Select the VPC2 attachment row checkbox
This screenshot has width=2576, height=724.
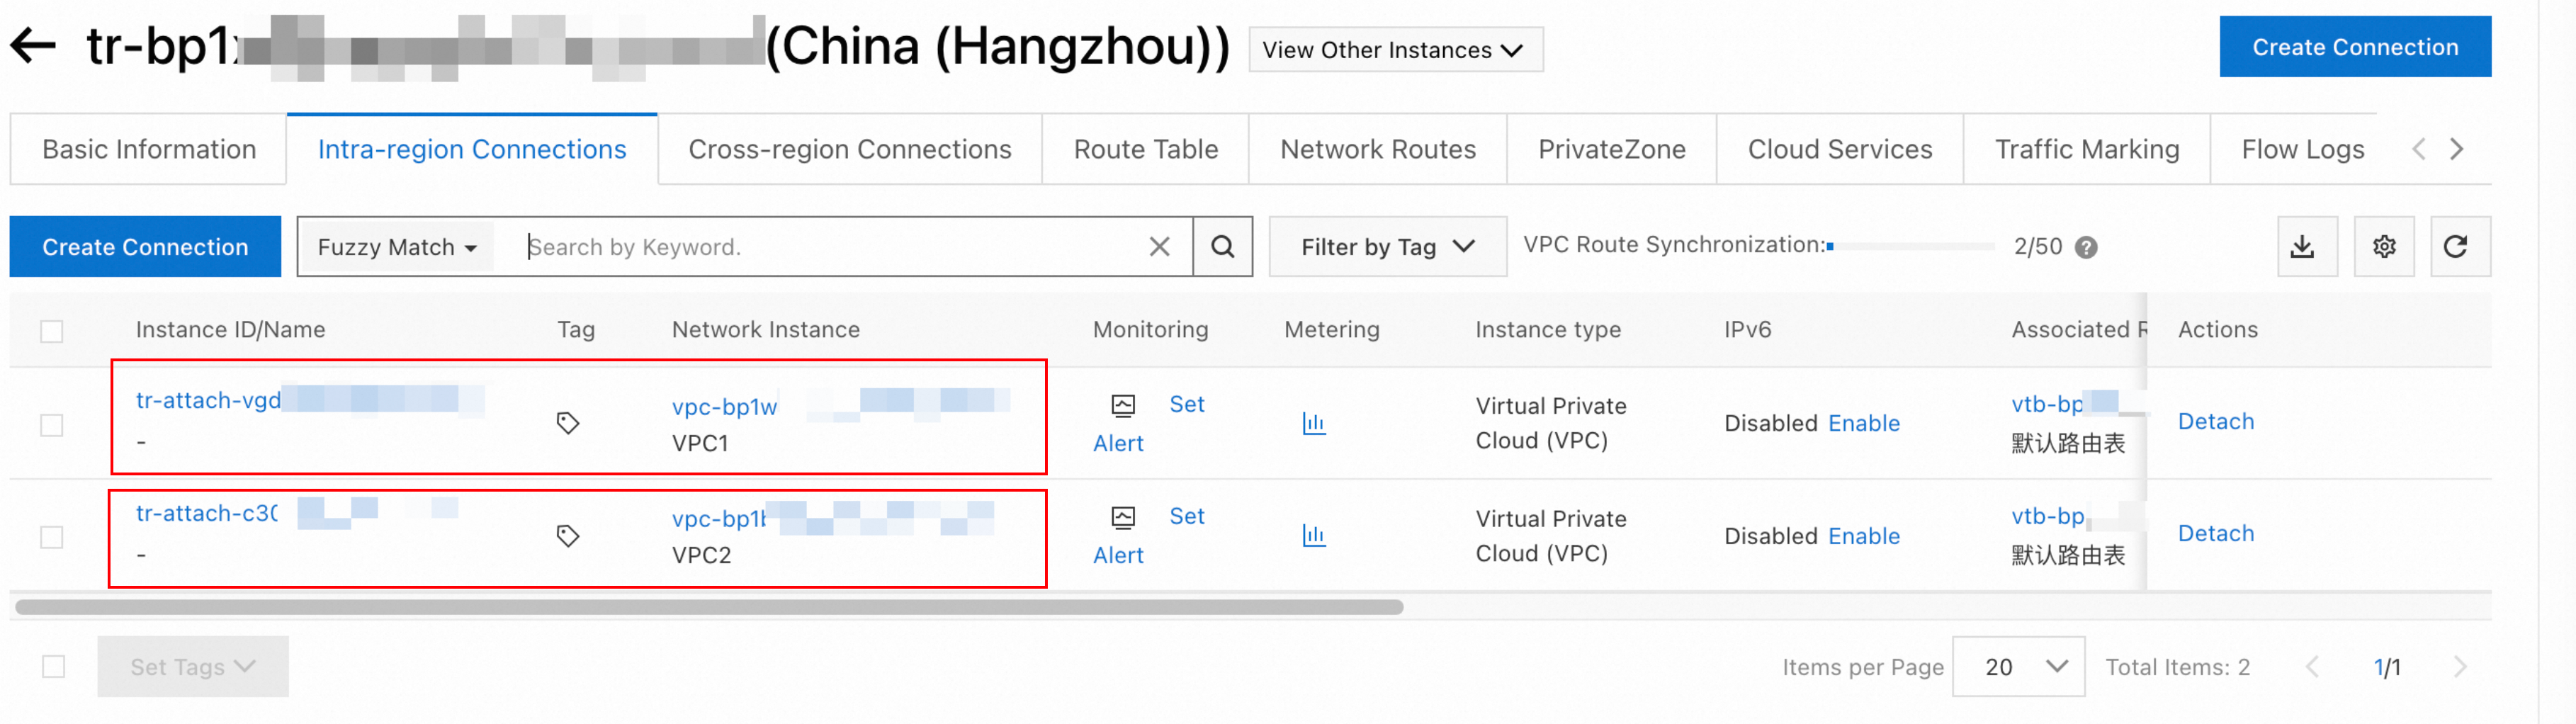click(52, 537)
